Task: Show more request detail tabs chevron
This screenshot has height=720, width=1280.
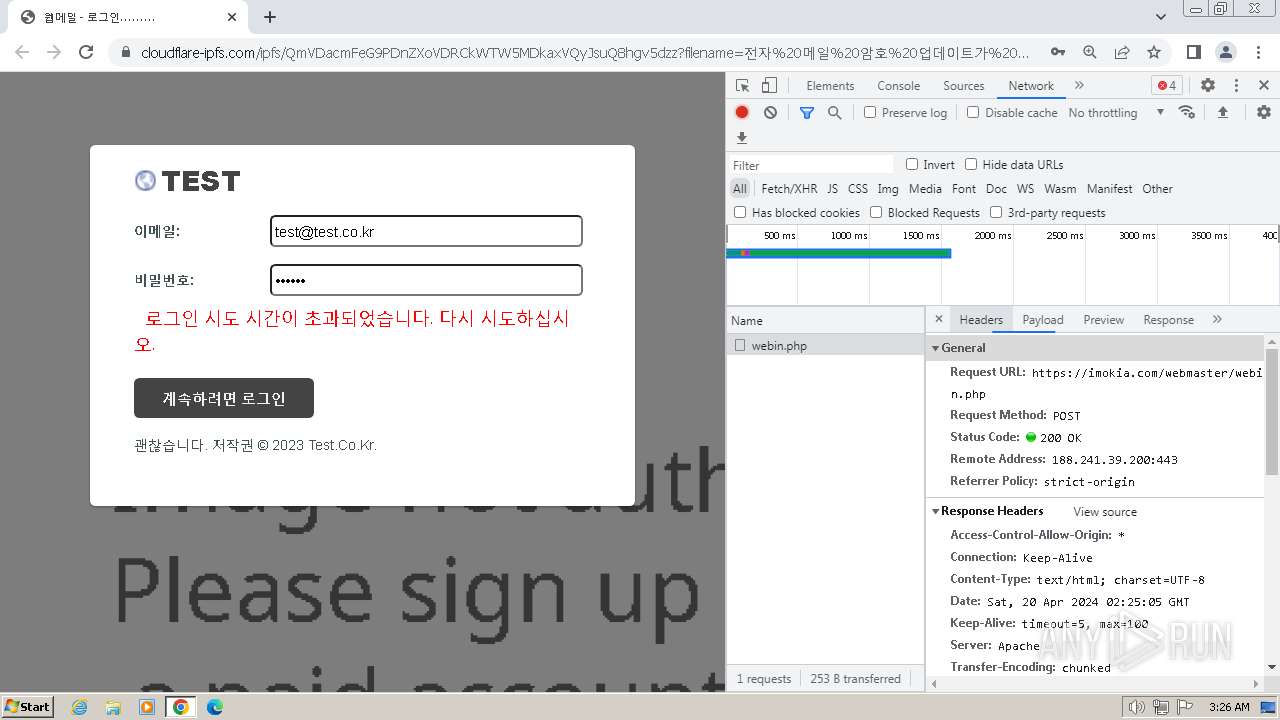Action: 1217,320
